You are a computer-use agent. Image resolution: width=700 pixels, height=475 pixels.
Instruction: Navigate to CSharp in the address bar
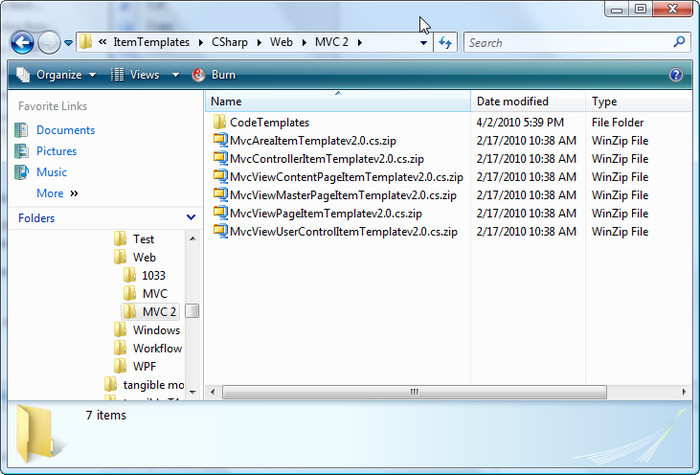[x=229, y=42]
